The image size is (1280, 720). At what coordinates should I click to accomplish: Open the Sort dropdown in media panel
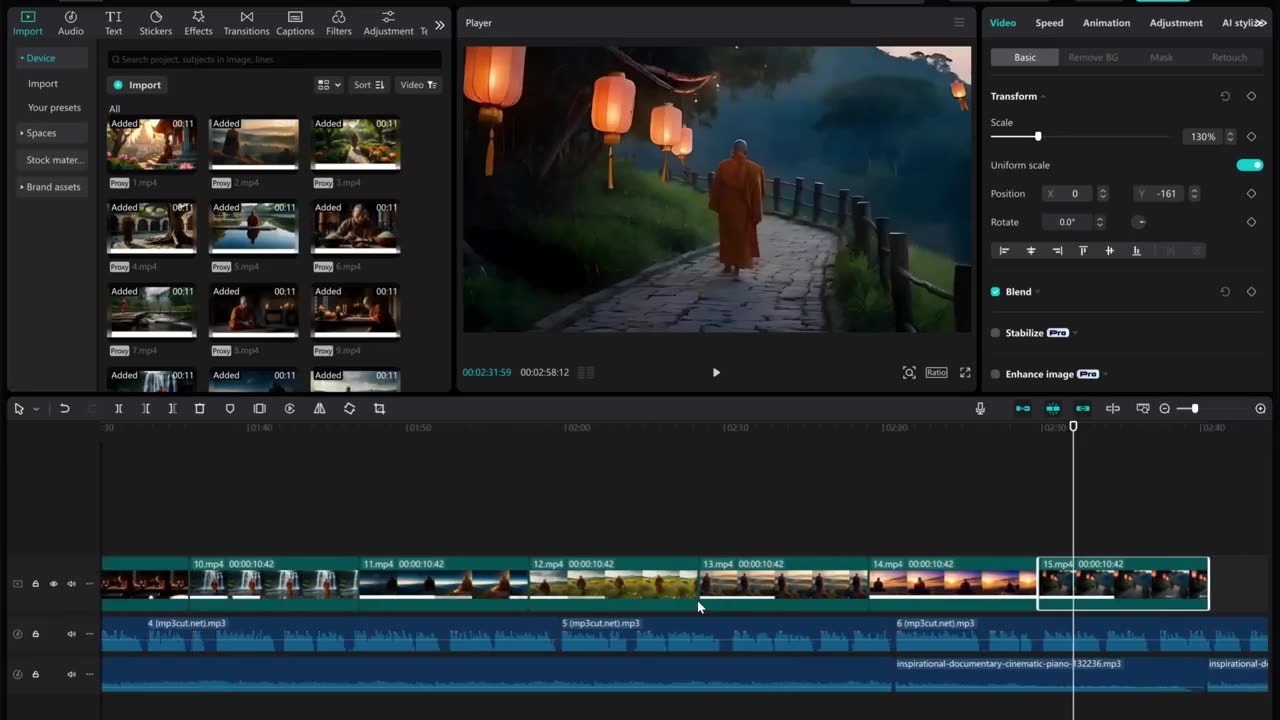pyautogui.click(x=369, y=85)
